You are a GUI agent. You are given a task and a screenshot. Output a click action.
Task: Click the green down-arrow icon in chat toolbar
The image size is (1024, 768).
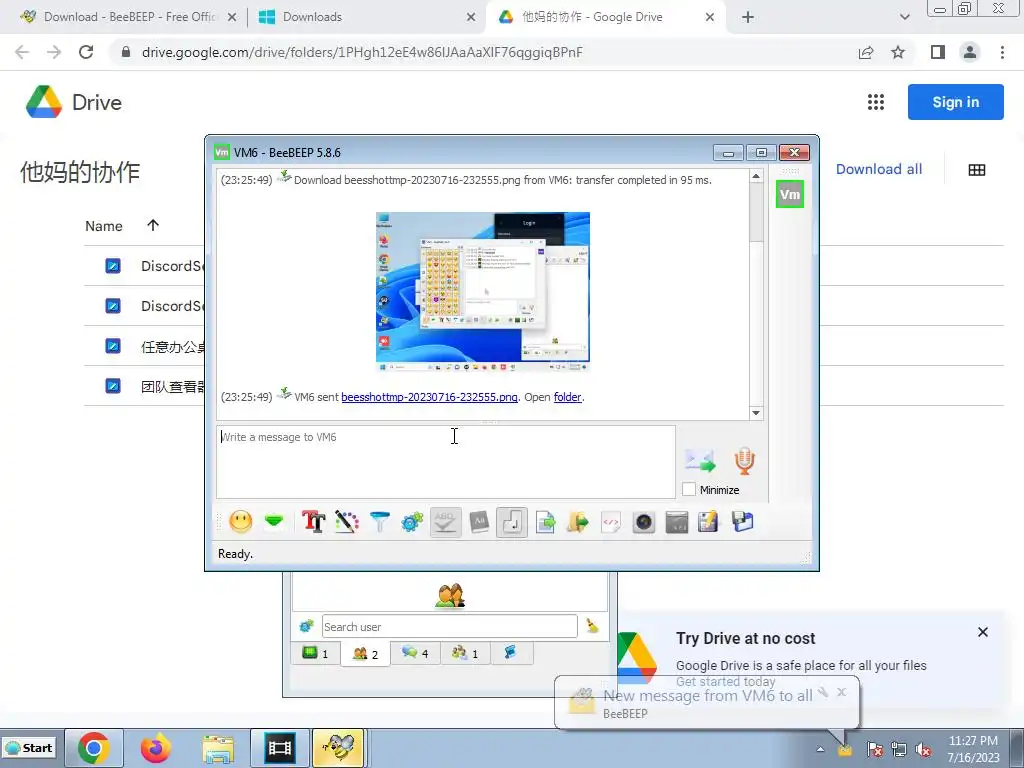(x=274, y=522)
